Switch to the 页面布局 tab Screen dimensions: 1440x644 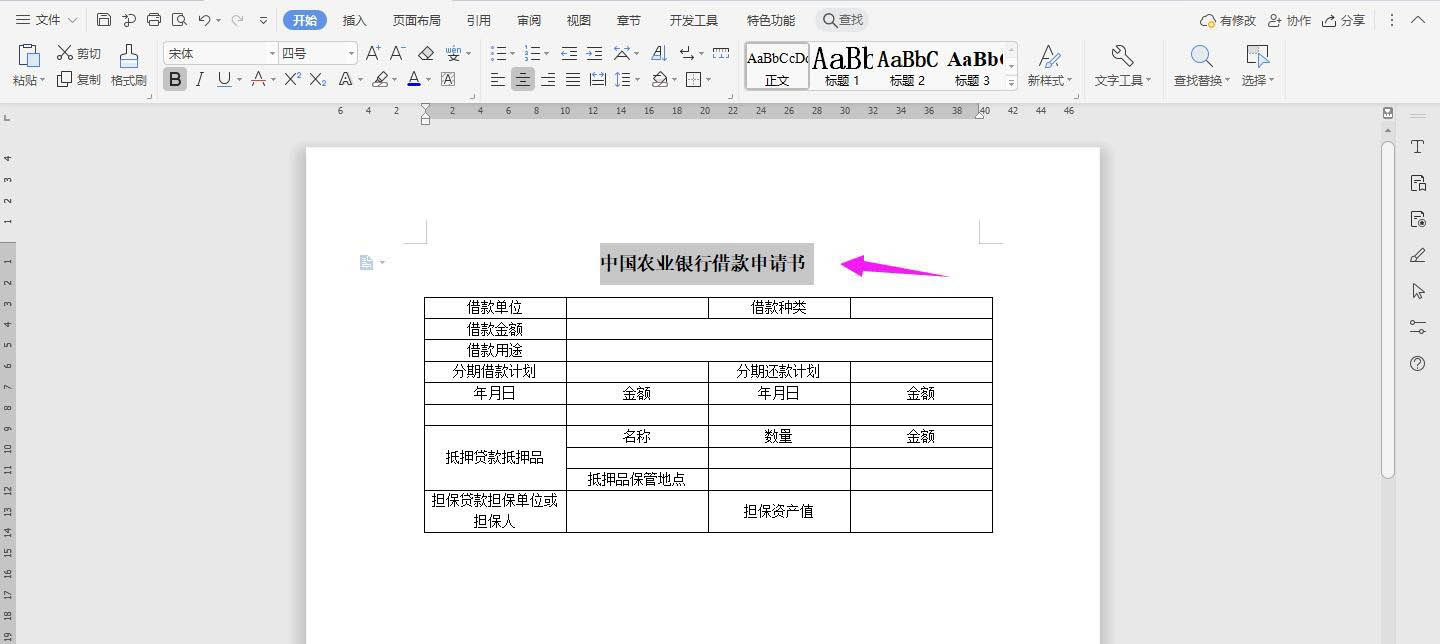tap(416, 20)
